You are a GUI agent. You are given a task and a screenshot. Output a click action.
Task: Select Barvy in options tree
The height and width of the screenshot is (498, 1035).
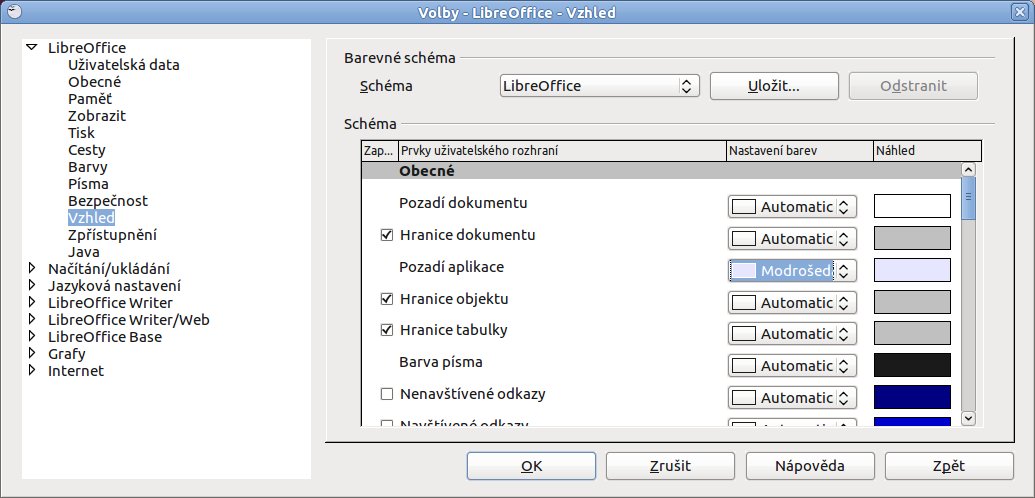pos(87,166)
